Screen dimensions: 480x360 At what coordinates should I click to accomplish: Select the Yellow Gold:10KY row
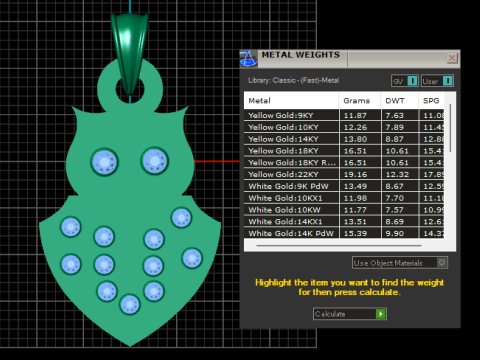344,127
